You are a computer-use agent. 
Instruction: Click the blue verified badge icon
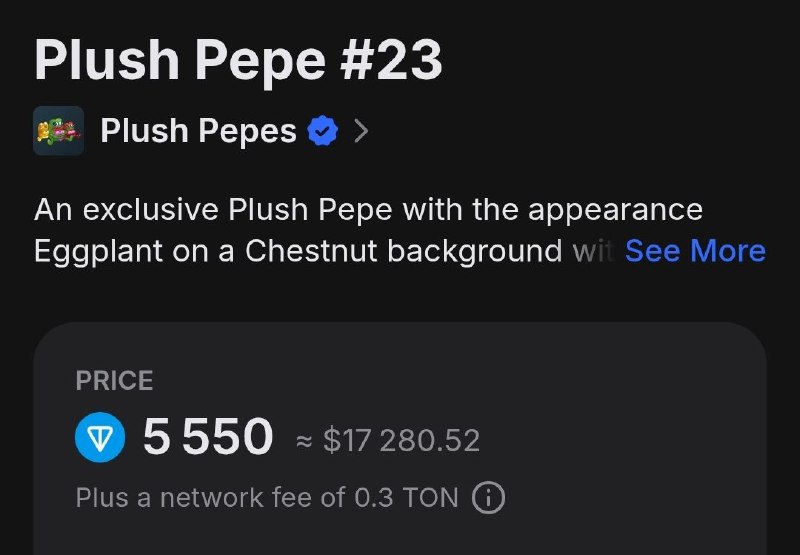322,131
